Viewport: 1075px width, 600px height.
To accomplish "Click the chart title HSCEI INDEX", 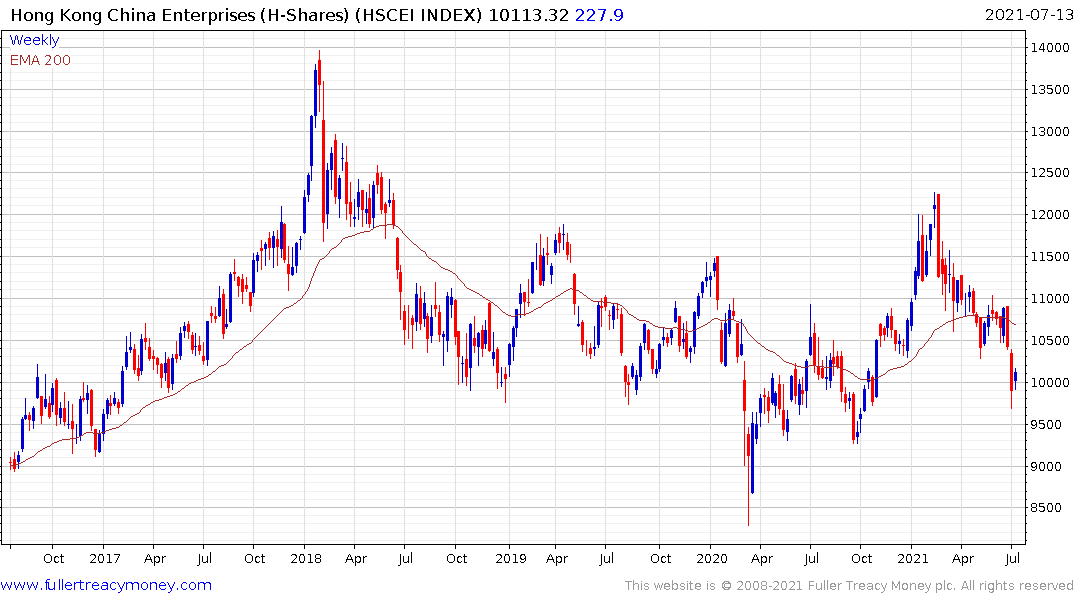I will [418, 15].
